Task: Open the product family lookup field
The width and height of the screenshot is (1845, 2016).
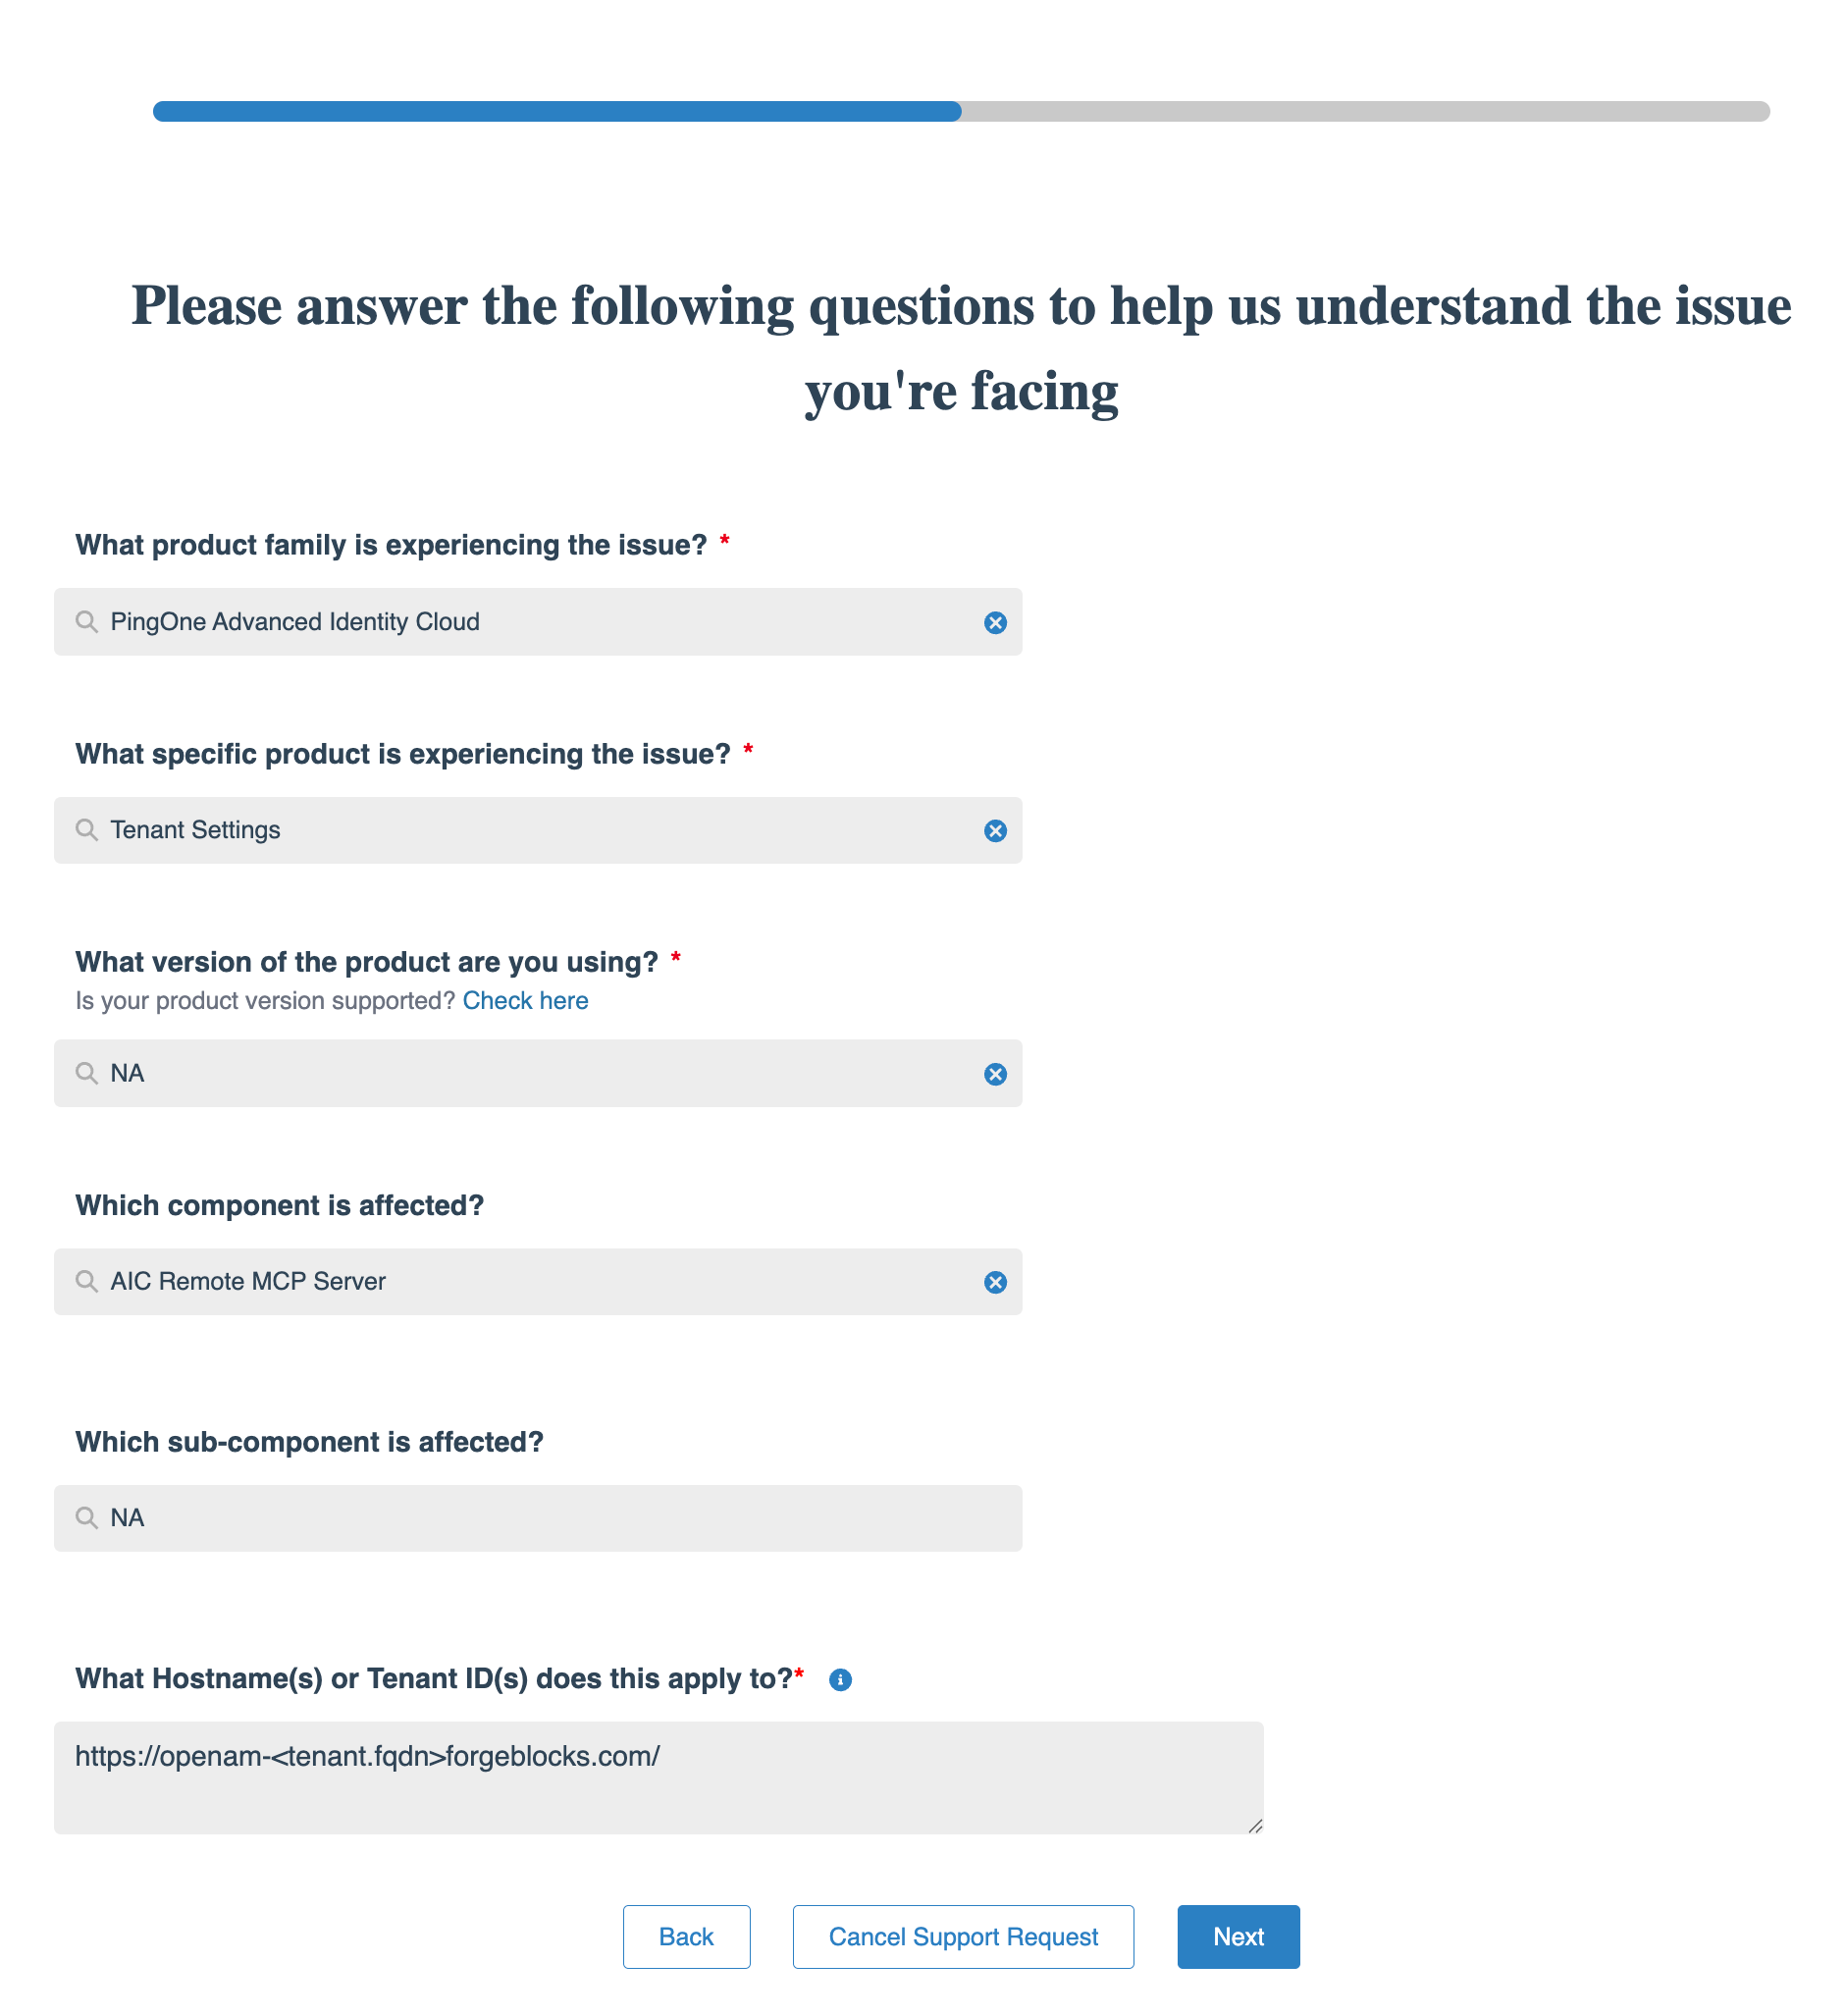Action: pyautogui.click(x=538, y=622)
